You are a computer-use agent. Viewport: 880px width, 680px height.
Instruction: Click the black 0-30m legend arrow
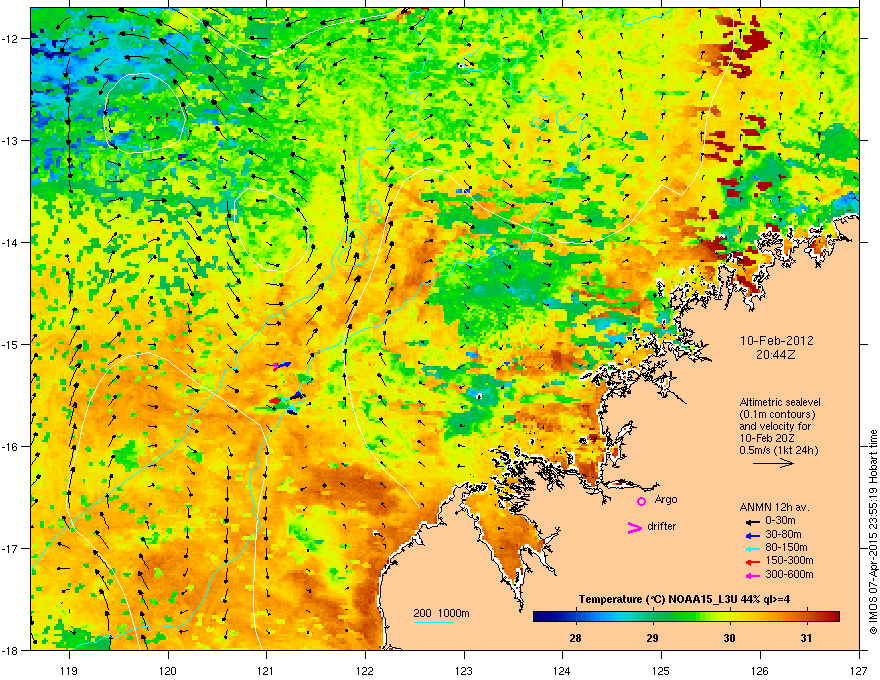(x=753, y=521)
